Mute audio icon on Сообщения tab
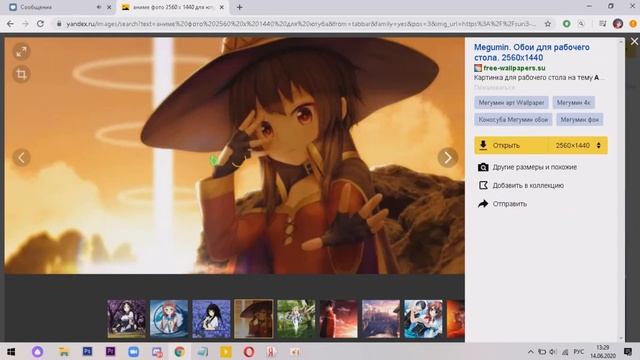Image resolution: width=640 pixels, height=360 pixels. [x=99, y=7]
